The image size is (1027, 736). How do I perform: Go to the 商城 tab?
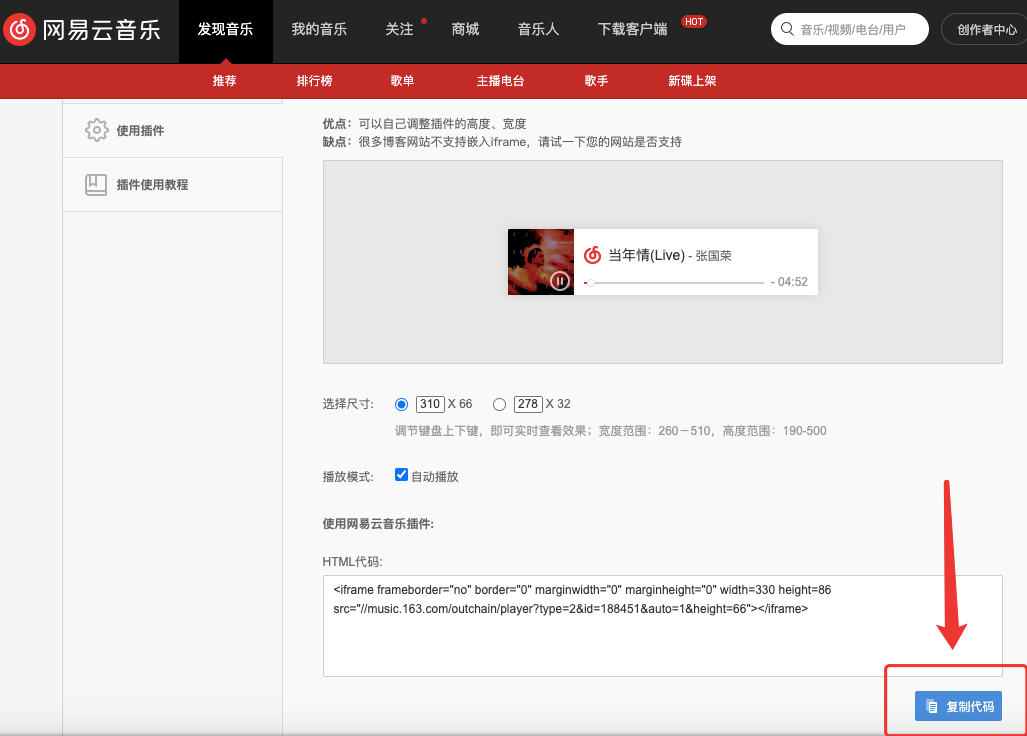pyautogui.click(x=465, y=29)
